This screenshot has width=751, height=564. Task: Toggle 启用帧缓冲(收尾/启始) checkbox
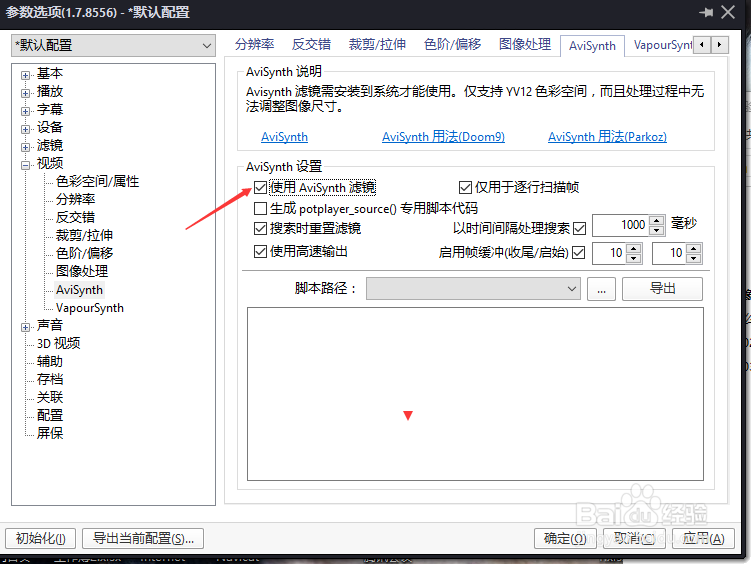pyautogui.click(x=579, y=252)
